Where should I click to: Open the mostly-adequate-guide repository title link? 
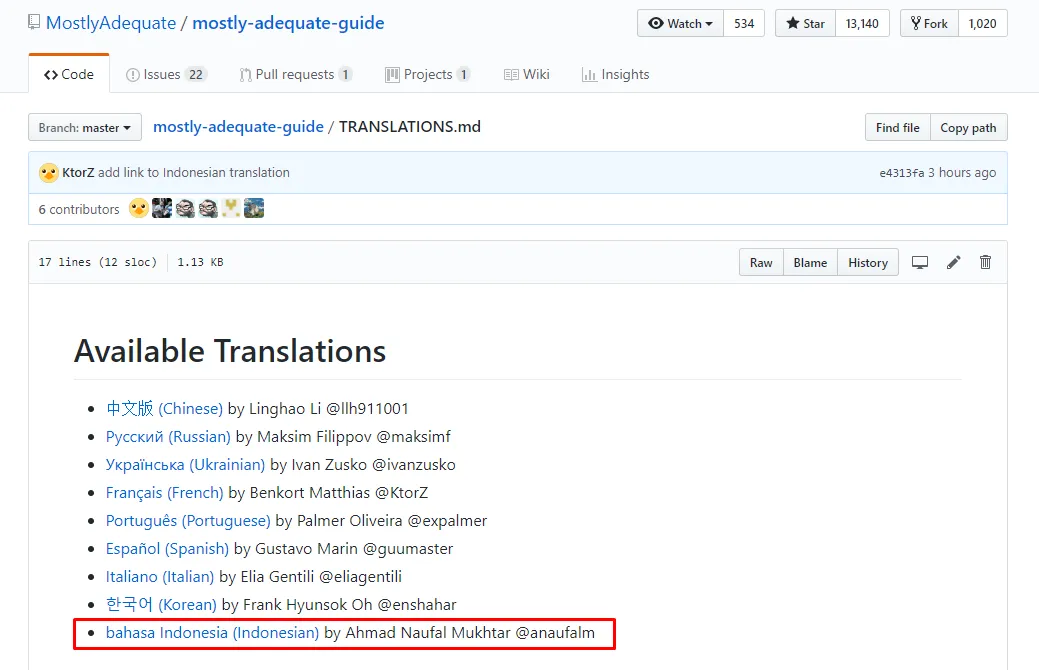[288, 23]
